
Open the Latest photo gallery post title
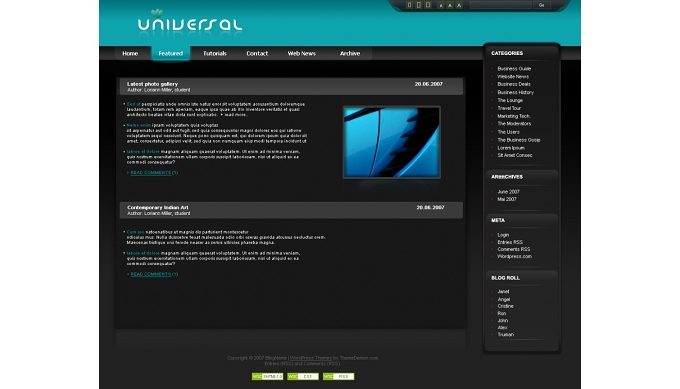point(153,84)
